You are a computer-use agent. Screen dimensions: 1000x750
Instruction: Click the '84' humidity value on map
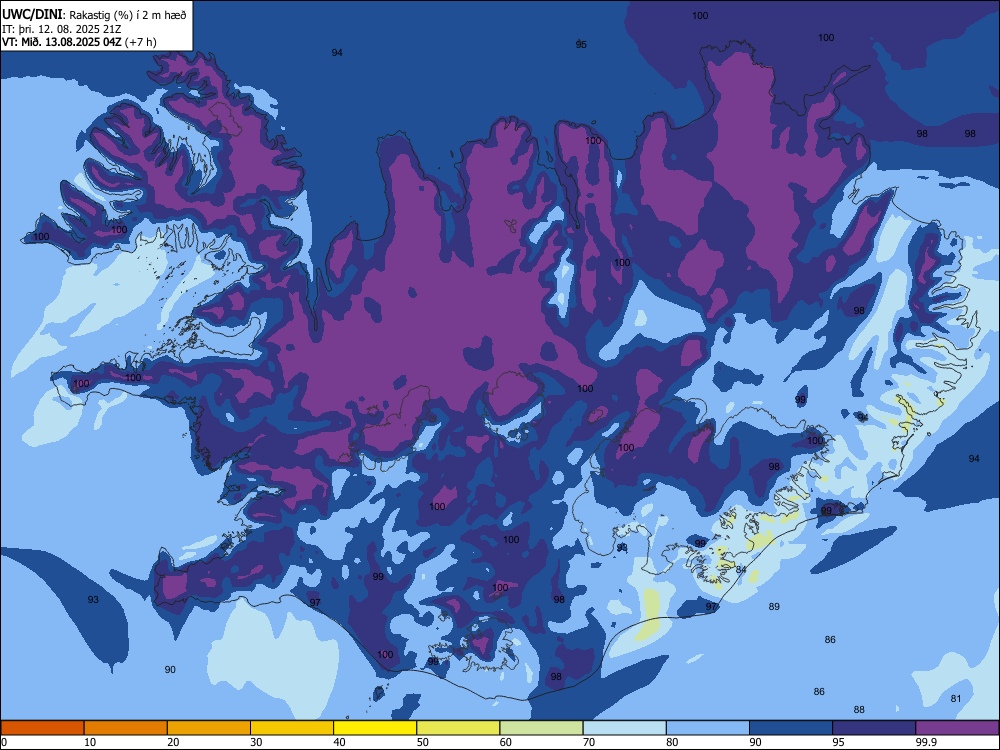tap(740, 570)
